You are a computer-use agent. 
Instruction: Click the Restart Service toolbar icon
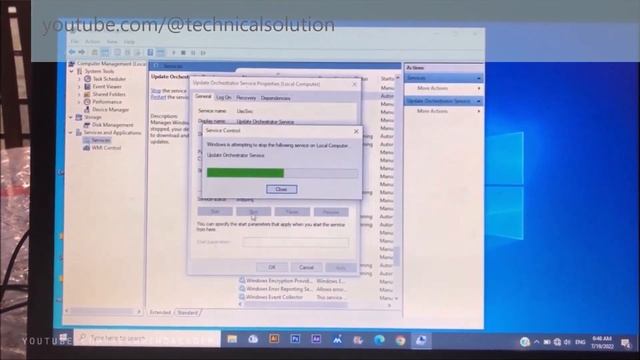[x=203, y=53]
